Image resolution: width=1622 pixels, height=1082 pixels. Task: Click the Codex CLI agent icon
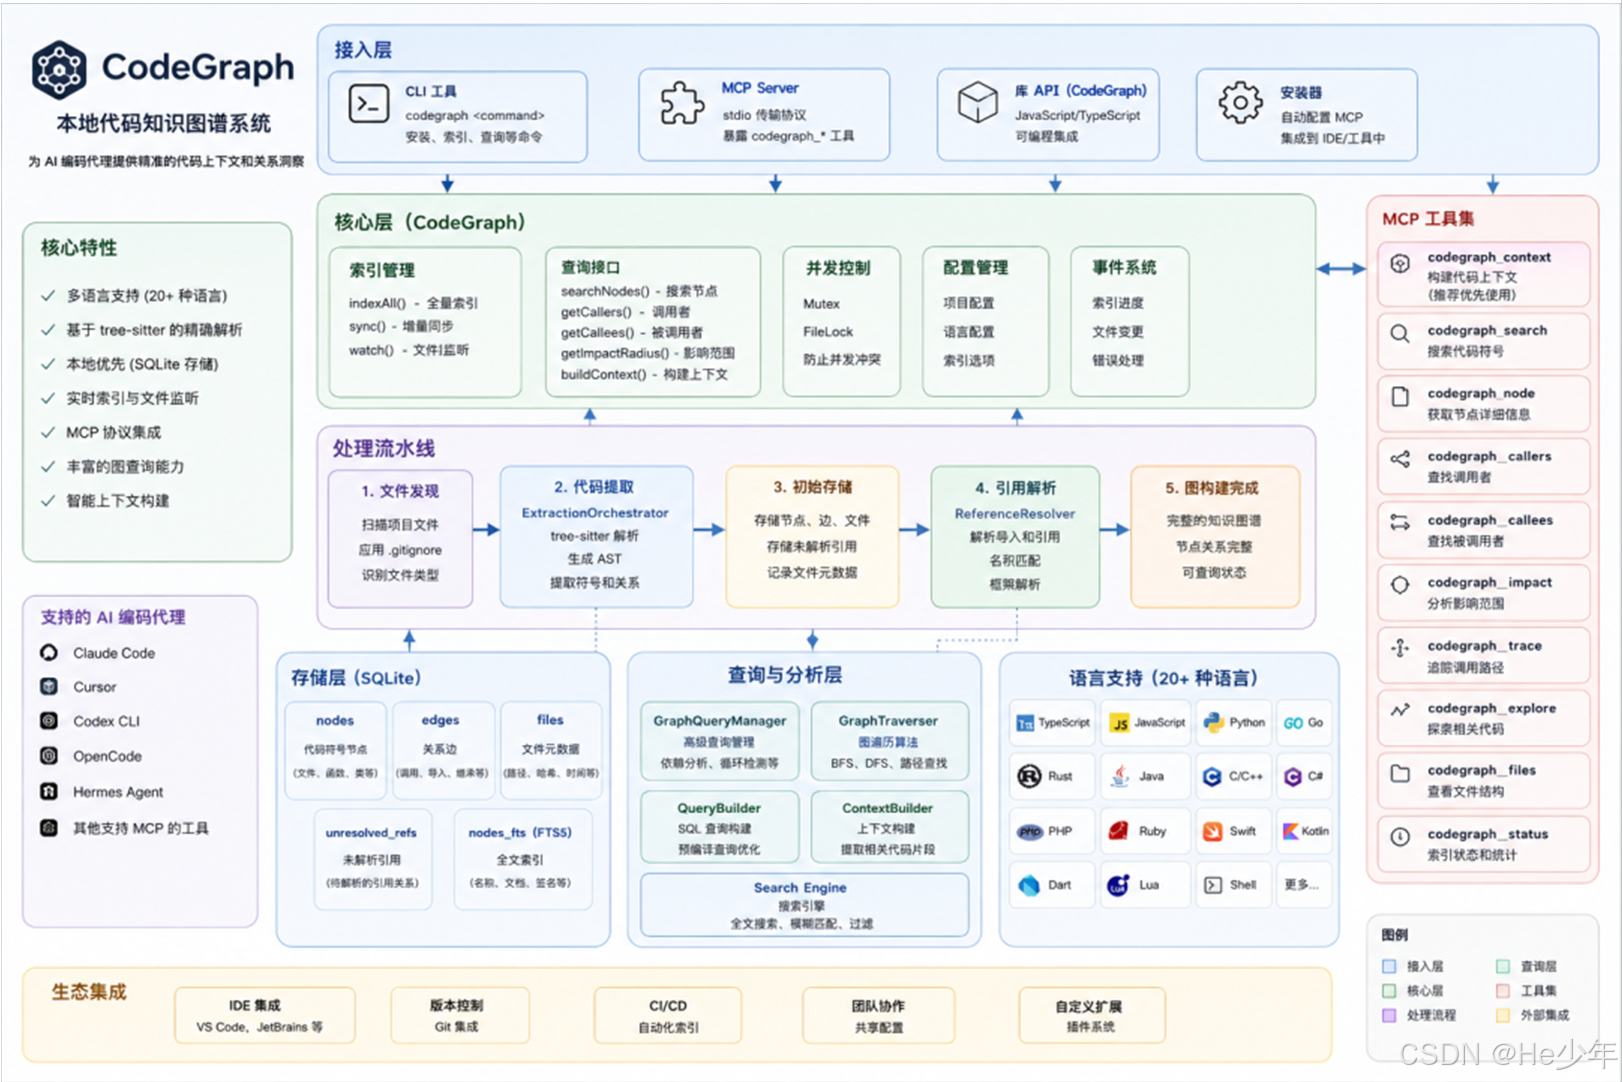(48, 720)
